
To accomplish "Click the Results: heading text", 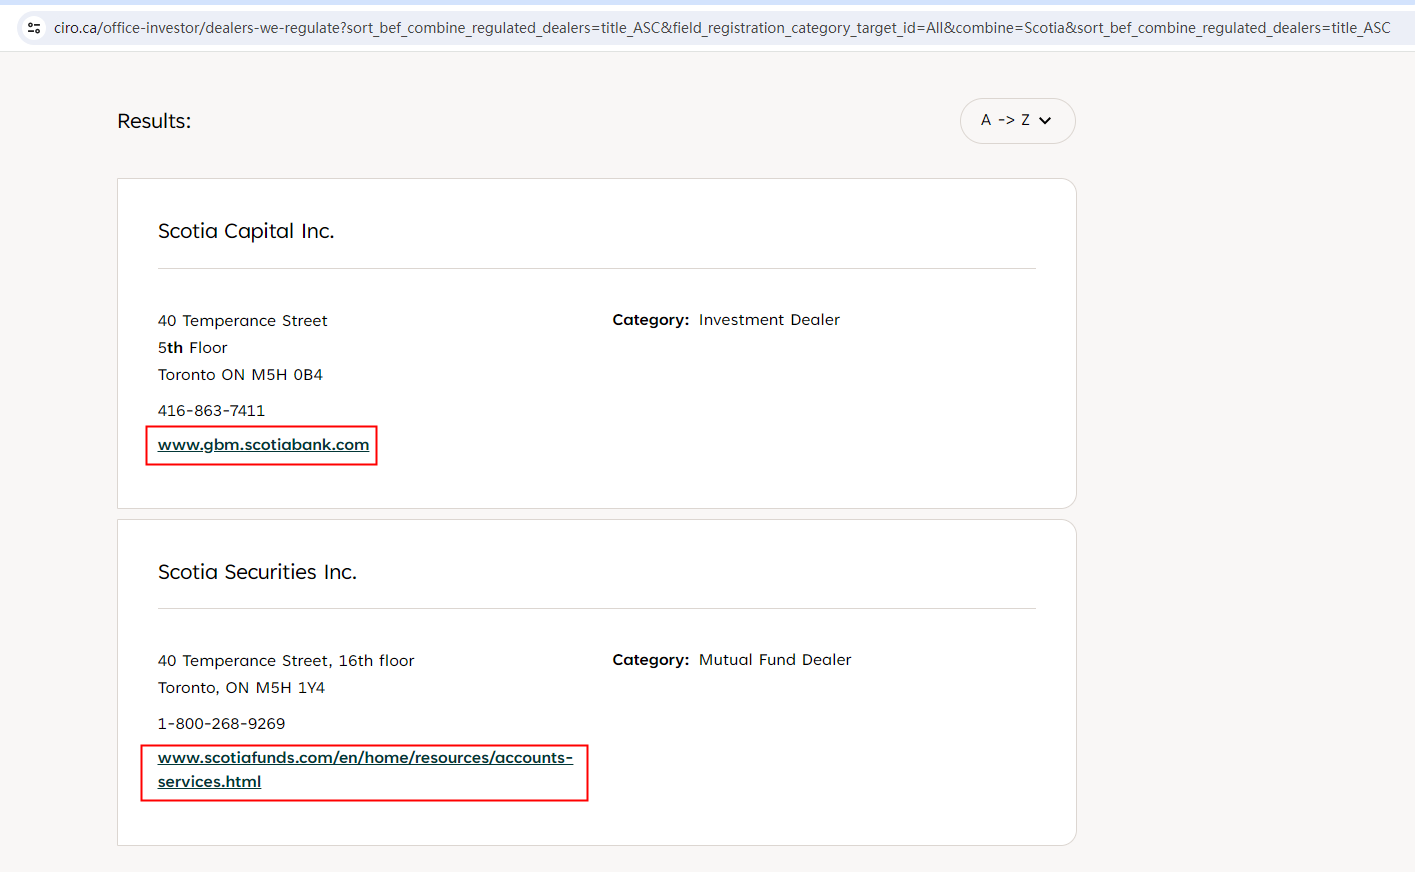I will [x=154, y=121].
